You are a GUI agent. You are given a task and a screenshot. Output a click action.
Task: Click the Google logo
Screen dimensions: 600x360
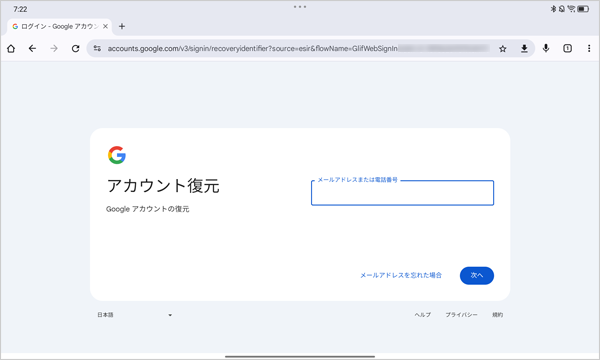(117, 155)
